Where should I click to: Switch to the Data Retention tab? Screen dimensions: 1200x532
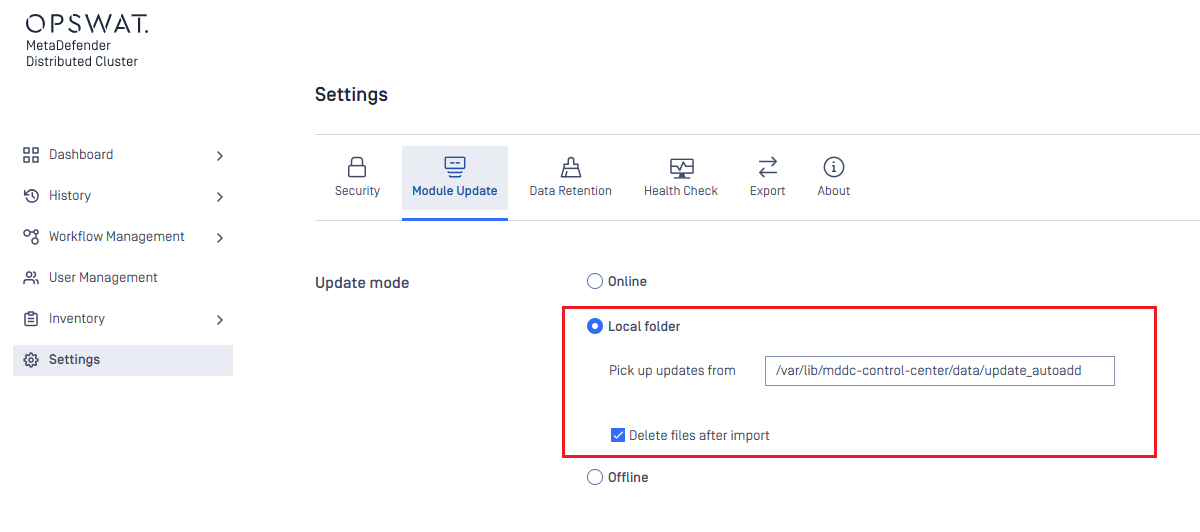tap(570, 177)
